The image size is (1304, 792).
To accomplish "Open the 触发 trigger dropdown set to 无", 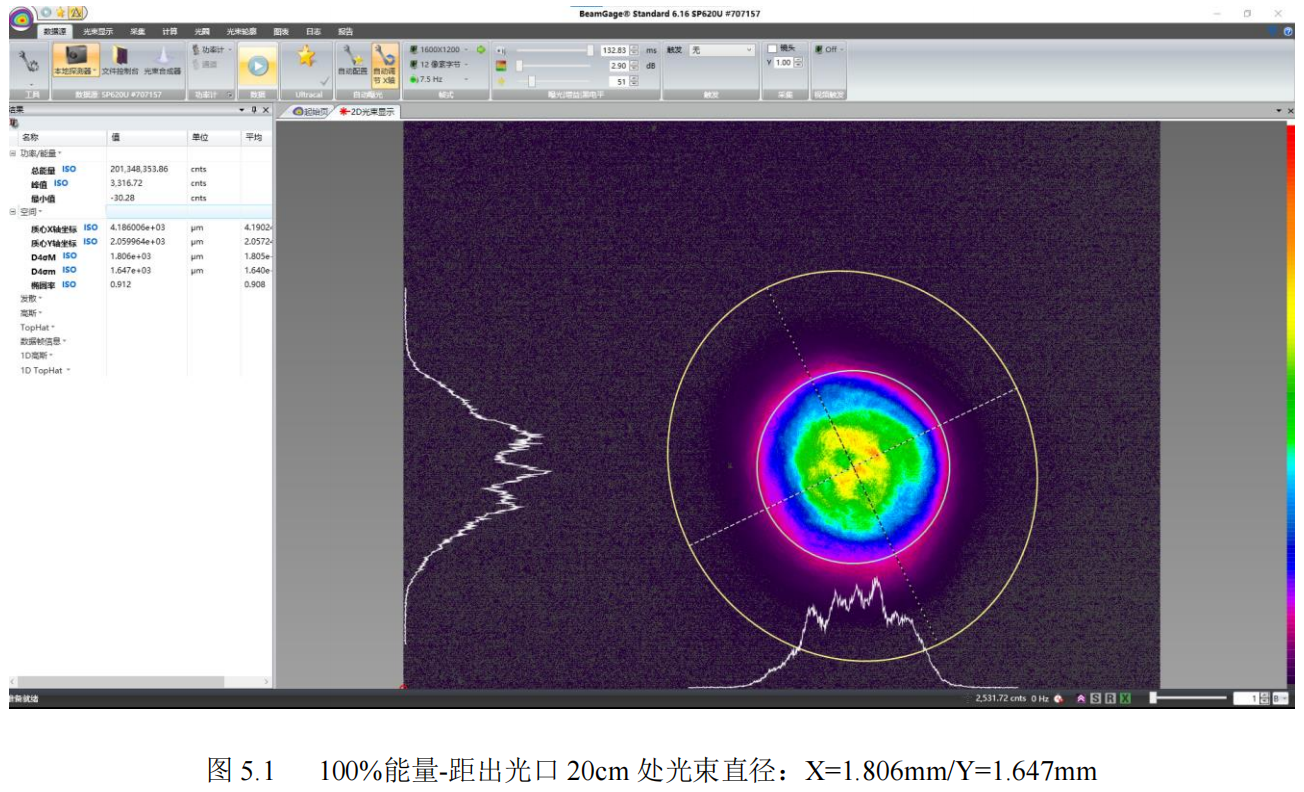I will tap(721, 50).
